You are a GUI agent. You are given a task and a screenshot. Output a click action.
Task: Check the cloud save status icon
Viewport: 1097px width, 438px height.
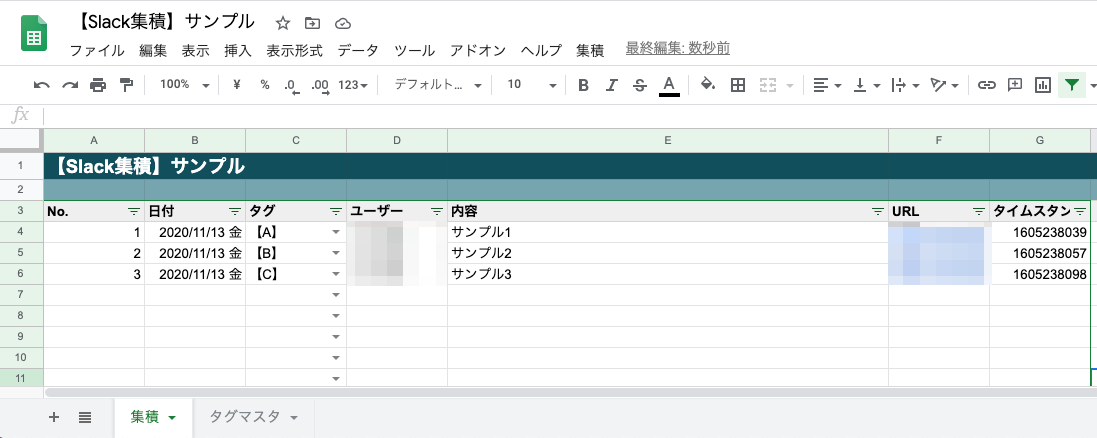tap(342, 23)
